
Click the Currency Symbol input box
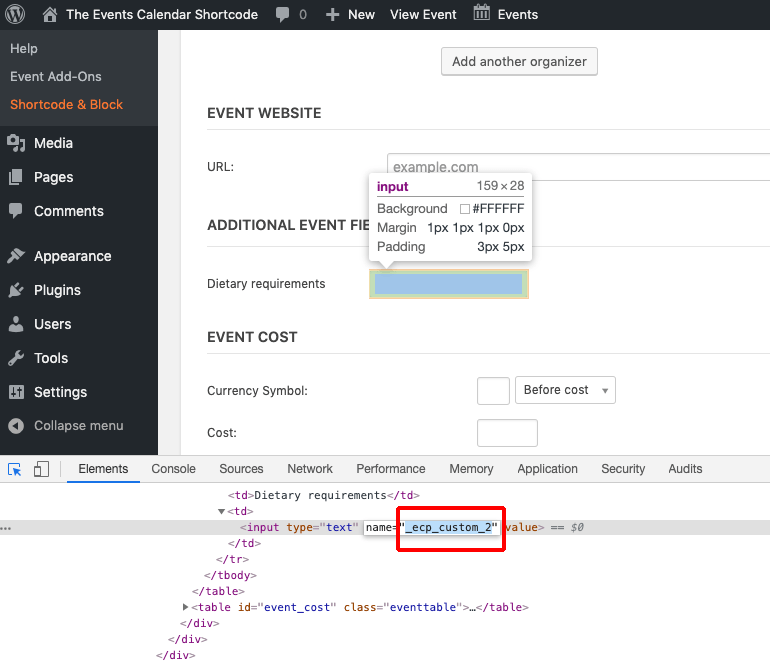pos(493,390)
